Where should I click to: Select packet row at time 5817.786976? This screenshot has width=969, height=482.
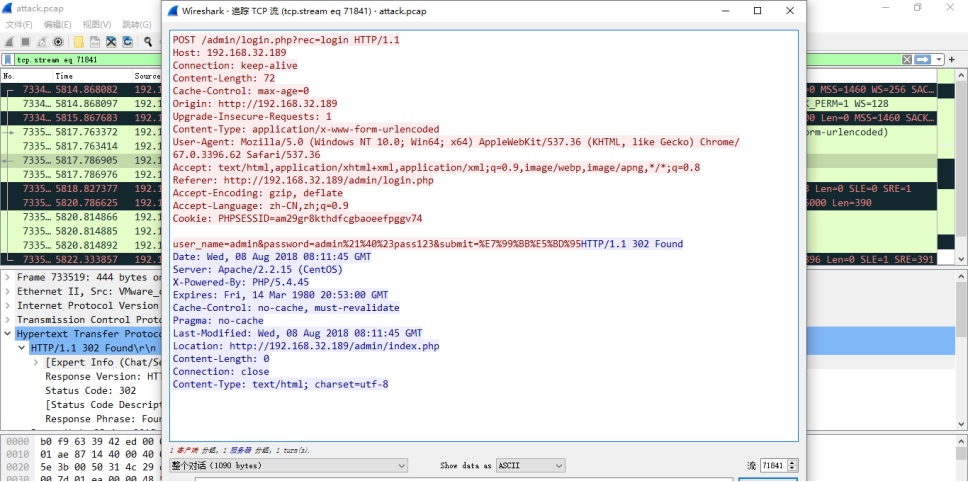[x=81, y=175]
